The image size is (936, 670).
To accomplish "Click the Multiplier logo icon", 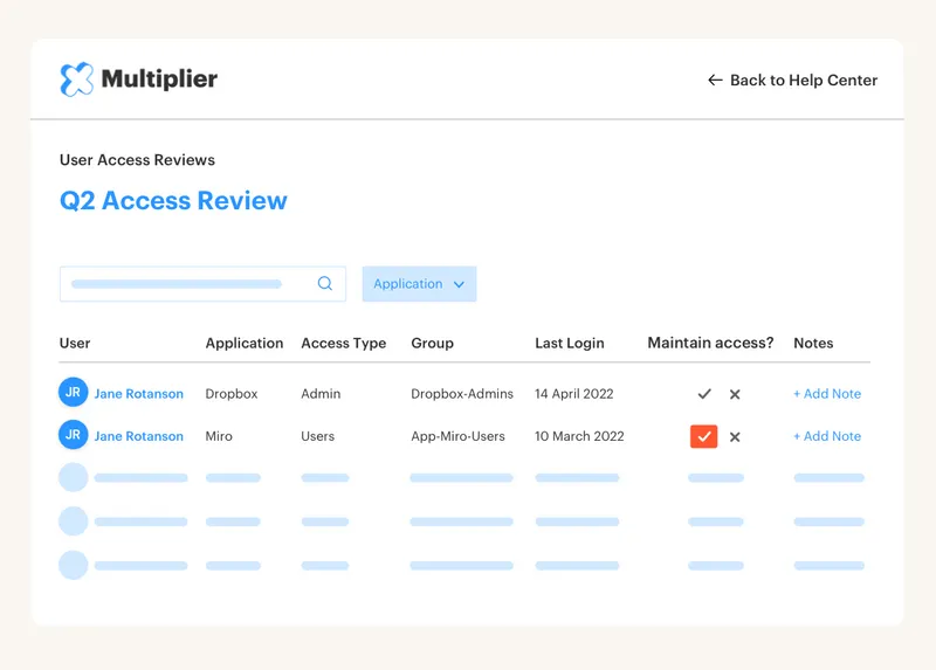I will click(77, 80).
